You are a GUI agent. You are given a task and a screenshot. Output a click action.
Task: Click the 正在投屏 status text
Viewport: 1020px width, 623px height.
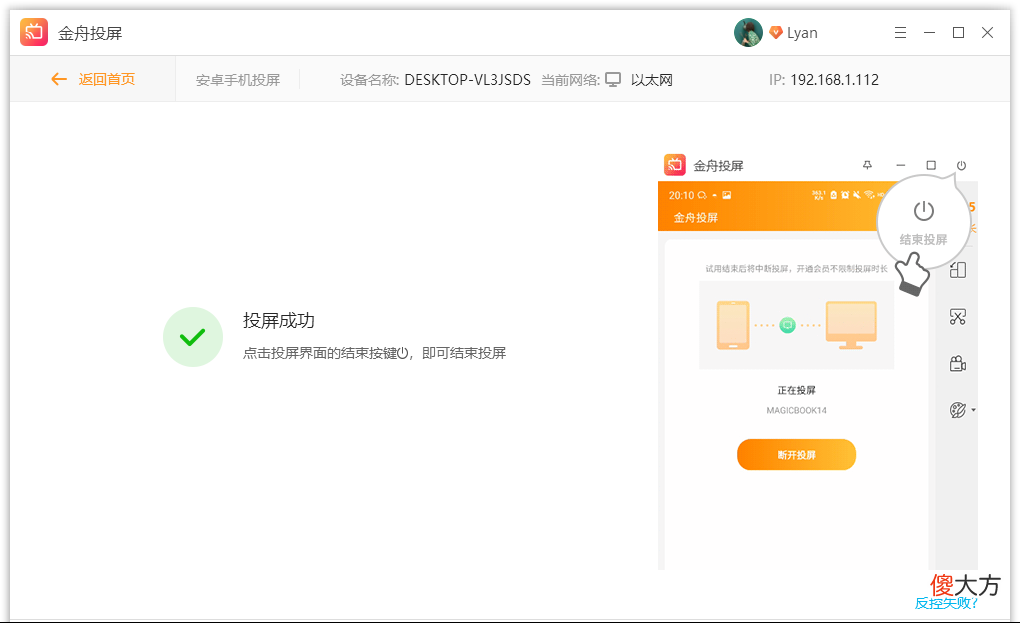[796, 390]
